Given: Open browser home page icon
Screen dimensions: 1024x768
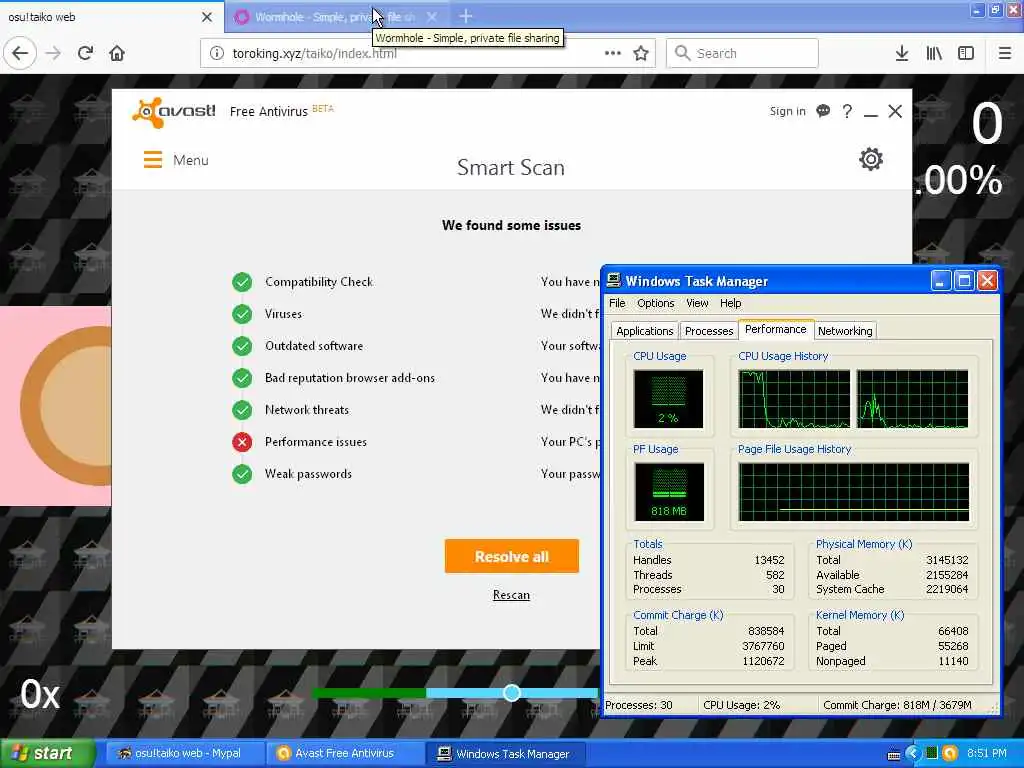Looking at the screenshot, I should click(x=117, y=54).
